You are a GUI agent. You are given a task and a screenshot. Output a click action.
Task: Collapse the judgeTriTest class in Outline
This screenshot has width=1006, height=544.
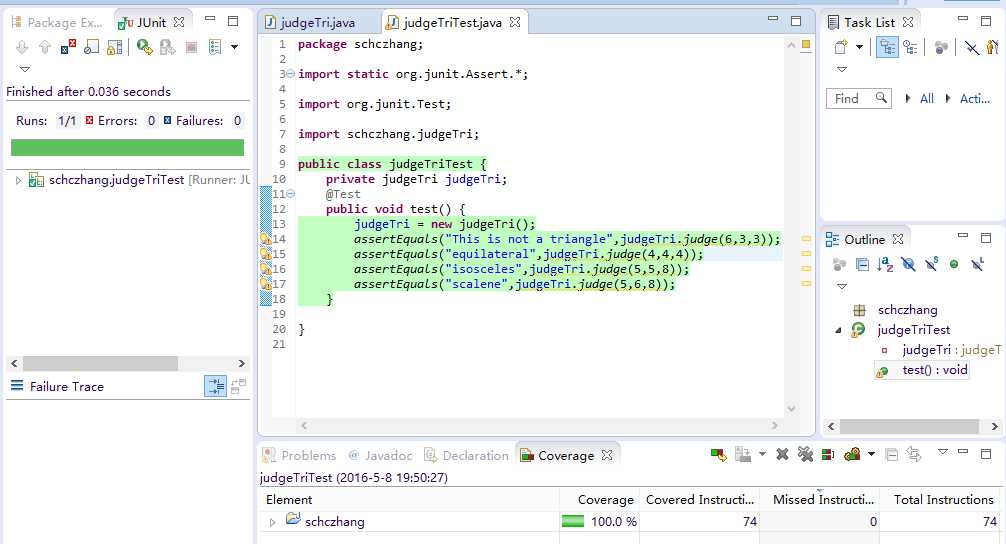click(838, 330)
